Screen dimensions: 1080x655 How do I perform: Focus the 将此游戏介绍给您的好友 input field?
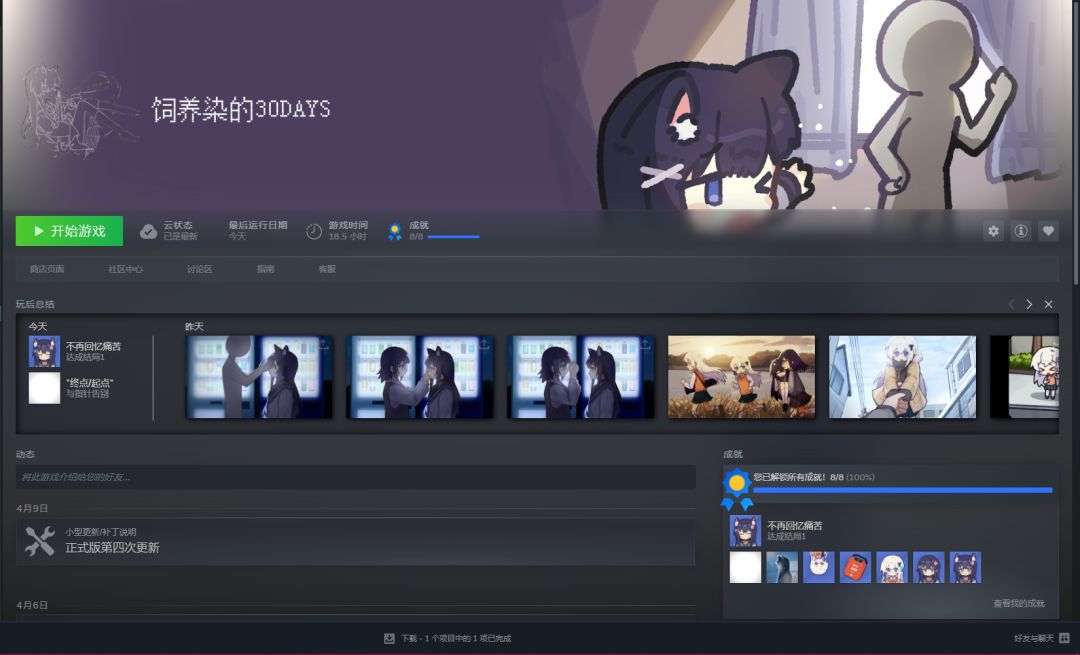[x=355, y=477]
